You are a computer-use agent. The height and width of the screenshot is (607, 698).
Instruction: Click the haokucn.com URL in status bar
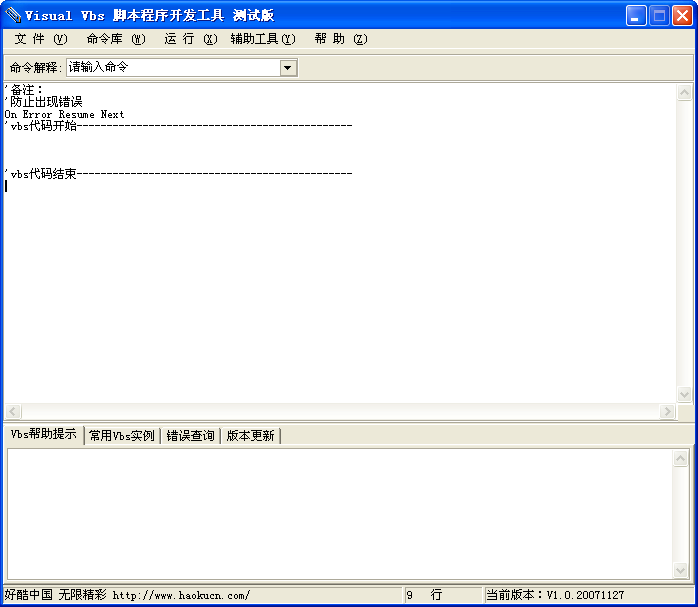pos(181,595)
